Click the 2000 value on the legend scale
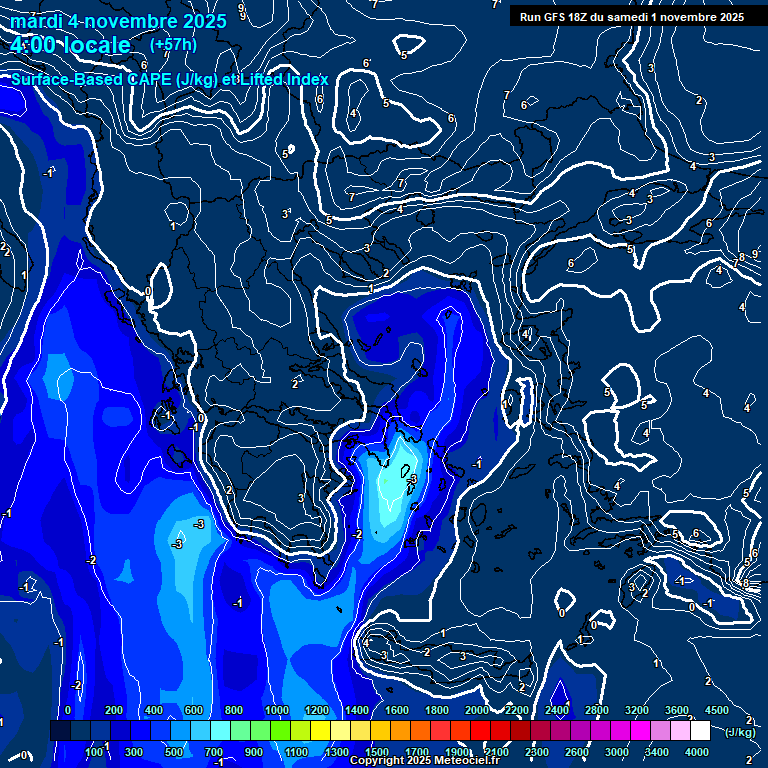 (x=476, y=710)
